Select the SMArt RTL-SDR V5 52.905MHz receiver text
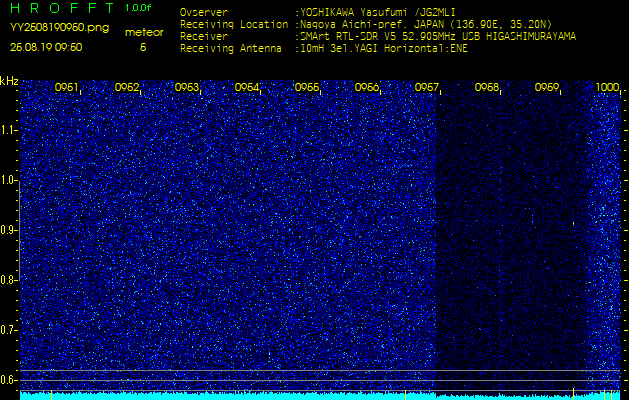This screenshot has height=400, width=629. click(x=438, y=37)
